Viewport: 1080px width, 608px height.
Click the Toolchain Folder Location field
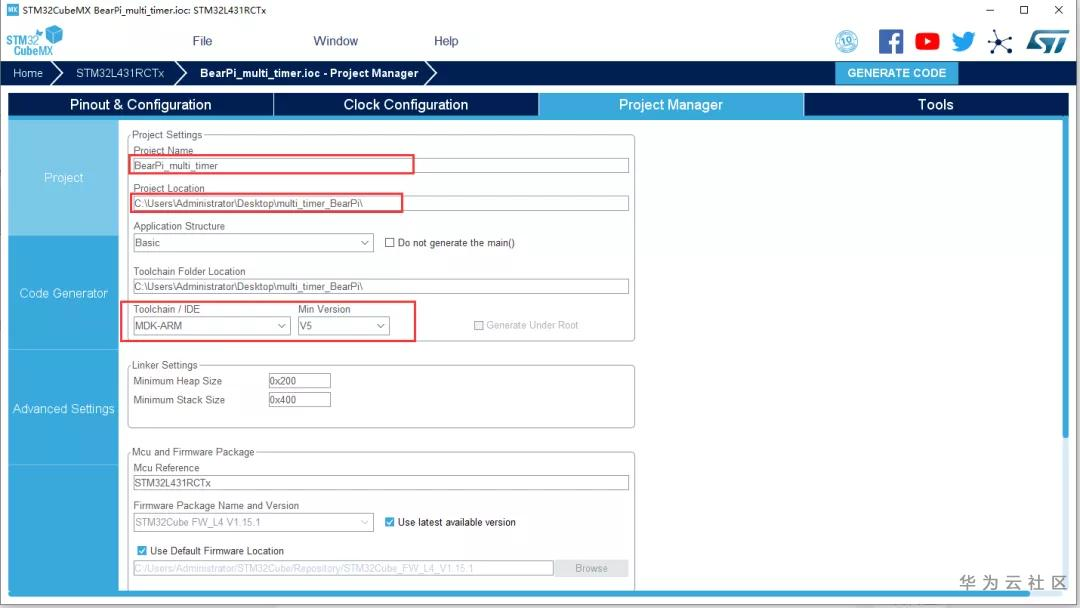(380, 286)
